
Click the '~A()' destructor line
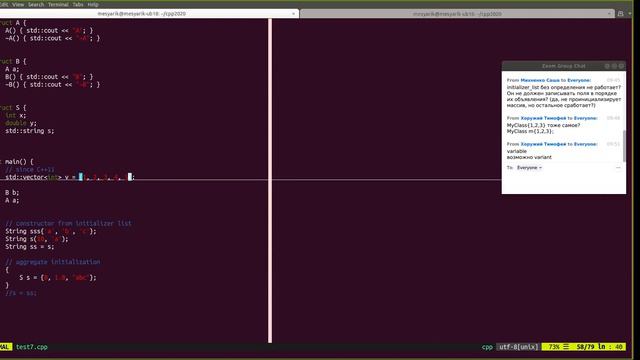tap(52, 38)
